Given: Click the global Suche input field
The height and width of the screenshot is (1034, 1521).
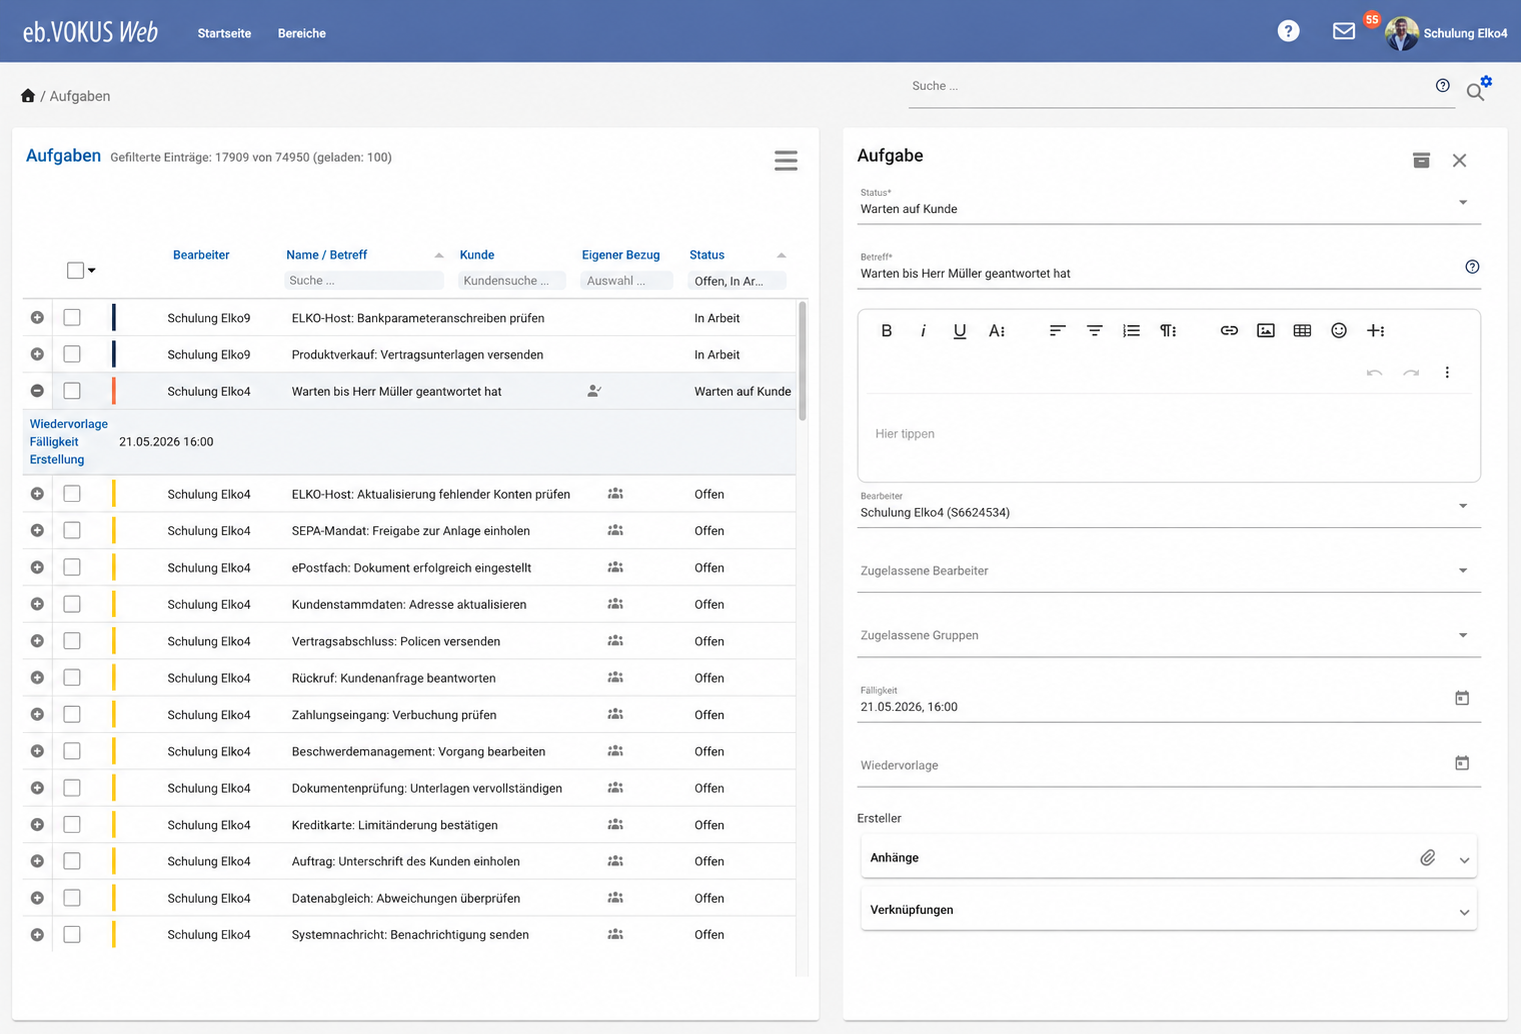Looking at the screenshot, I should (1170, 86).
